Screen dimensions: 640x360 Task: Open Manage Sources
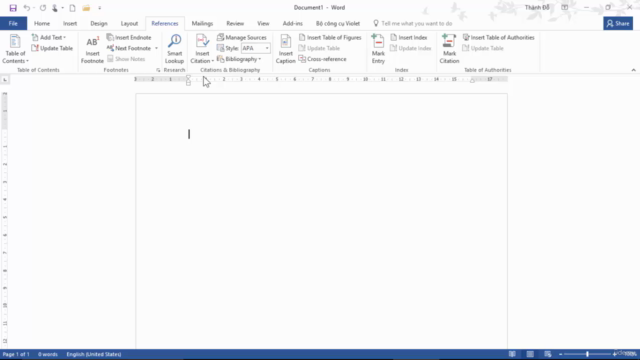point(242,37)
